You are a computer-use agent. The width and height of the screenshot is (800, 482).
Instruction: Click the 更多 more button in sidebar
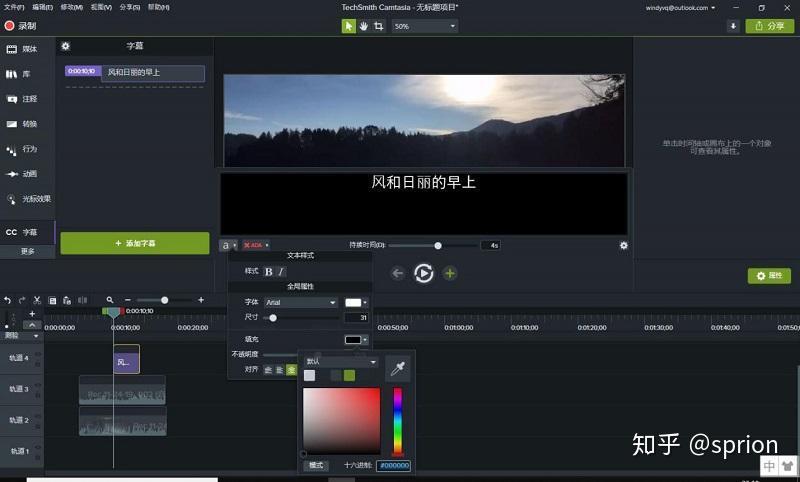pyautogui.click(x=28, y=251)
